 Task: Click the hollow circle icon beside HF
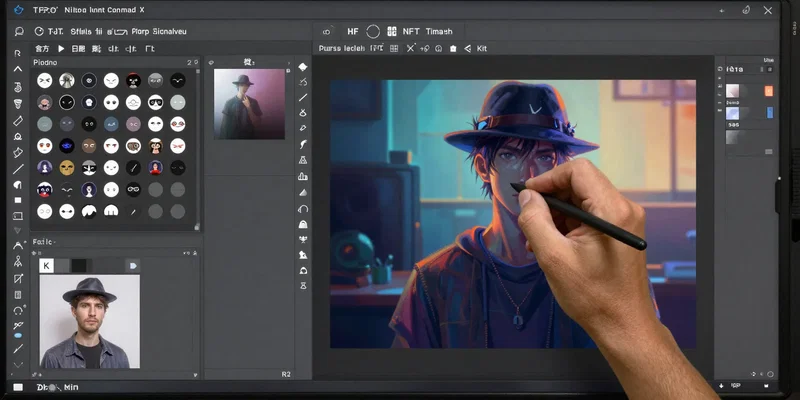(373, 32)
